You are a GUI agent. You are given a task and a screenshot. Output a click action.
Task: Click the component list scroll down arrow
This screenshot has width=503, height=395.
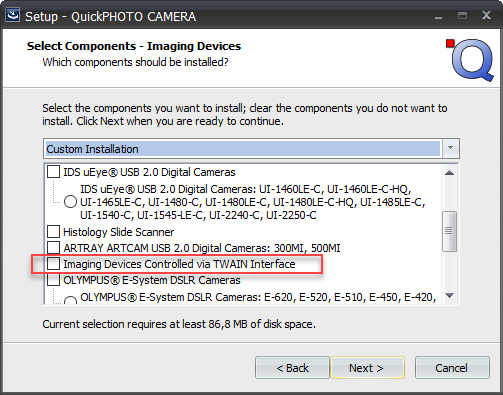pos(449,295)
